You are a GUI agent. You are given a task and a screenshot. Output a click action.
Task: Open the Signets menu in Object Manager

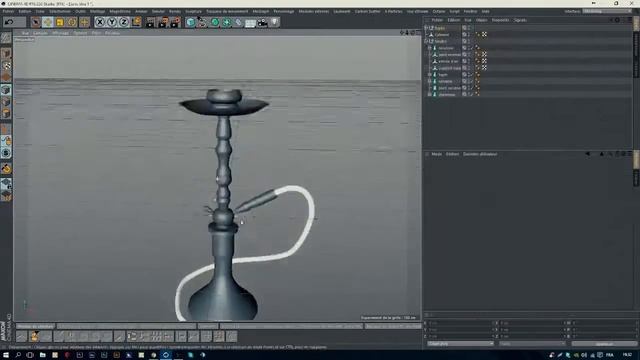(x=520, y=20)
